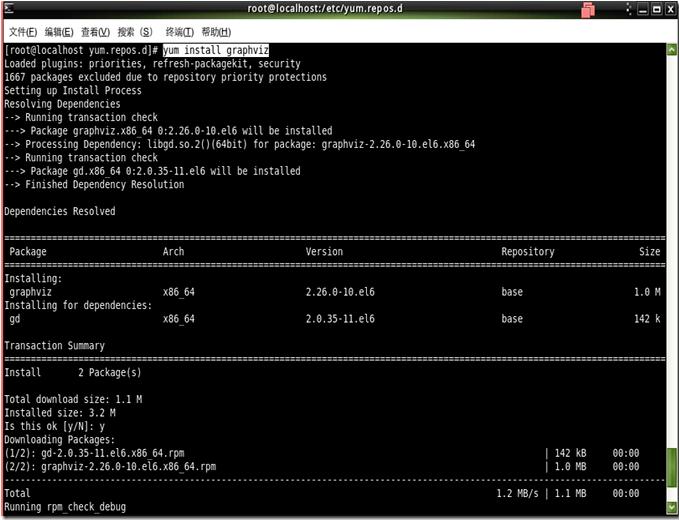Click the highlighted 'yum install graphviz' command

click(216, 50)
